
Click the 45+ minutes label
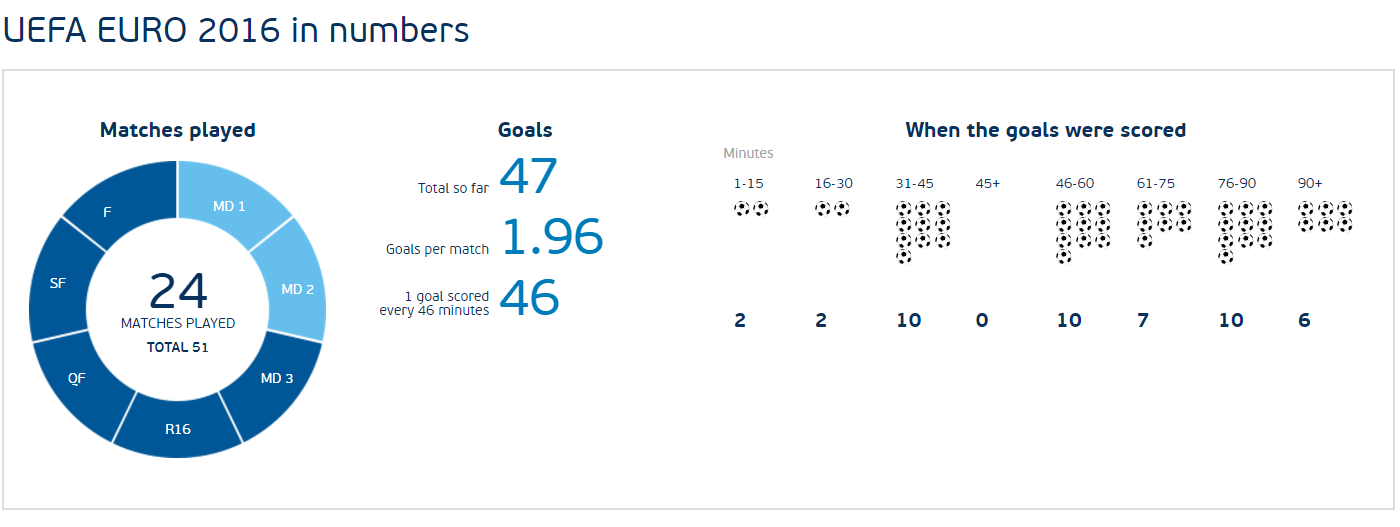point(988,183)
